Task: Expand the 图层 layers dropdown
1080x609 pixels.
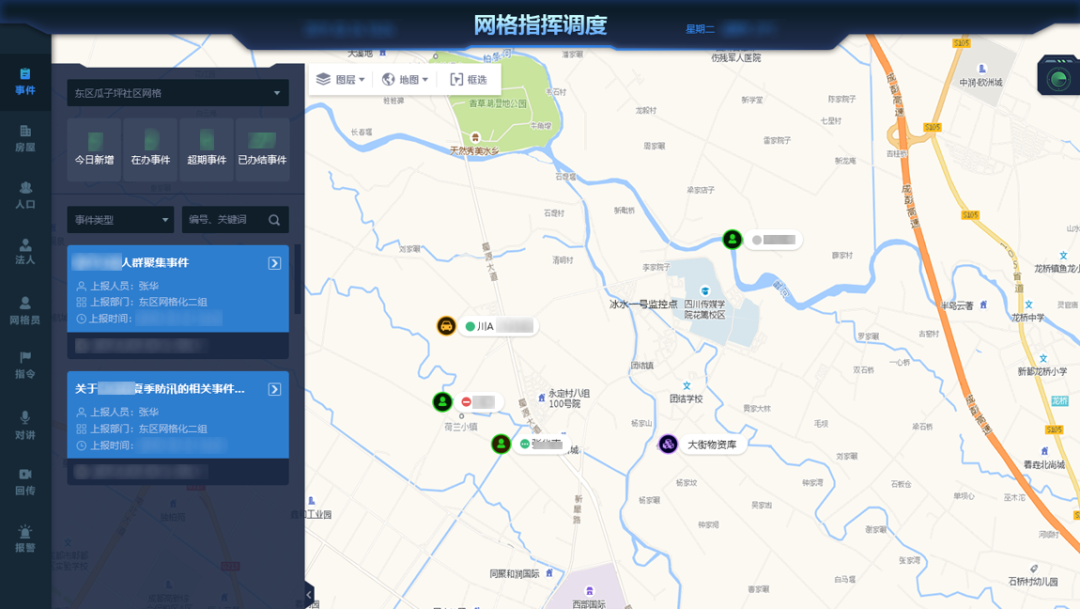Action: point(340,80)
